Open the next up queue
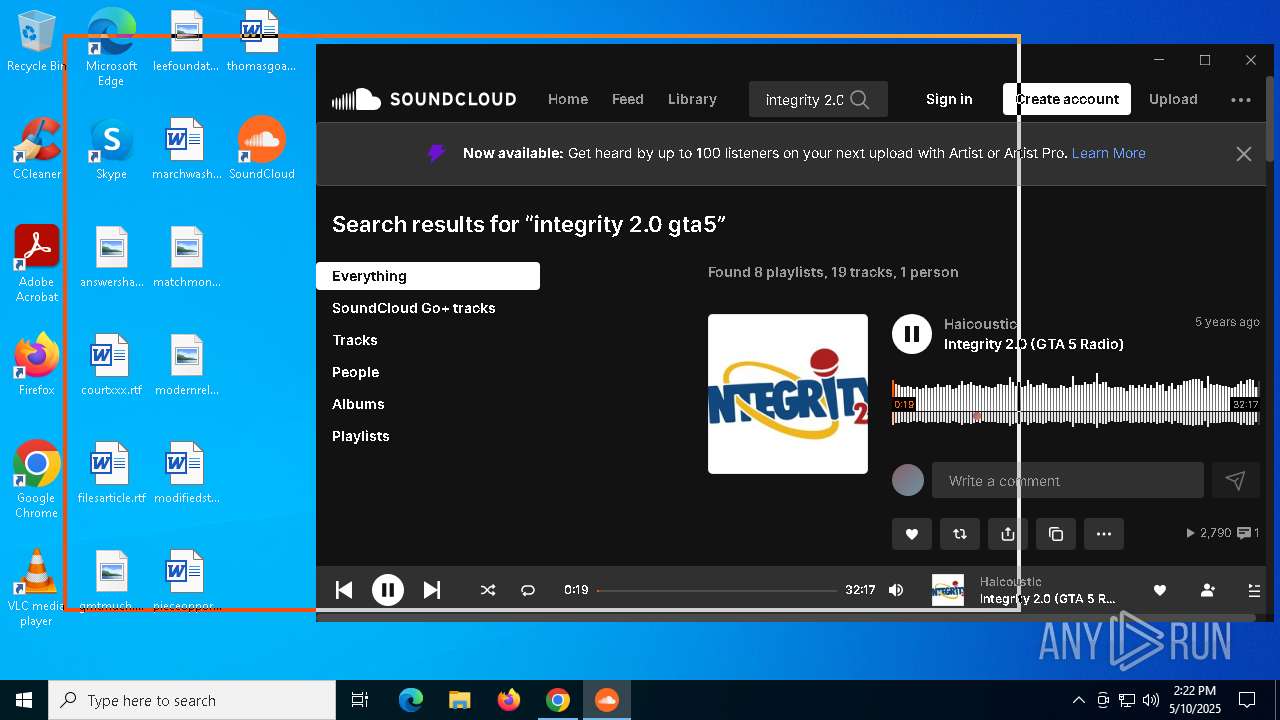Image resolution: width=1280 pixels, height=720 pixels. pyautogui.click(x=1254, y=590)
